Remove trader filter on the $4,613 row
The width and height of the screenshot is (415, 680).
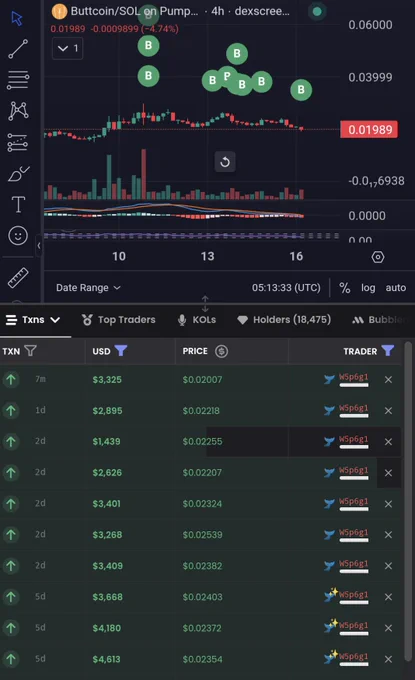point(388,659)
